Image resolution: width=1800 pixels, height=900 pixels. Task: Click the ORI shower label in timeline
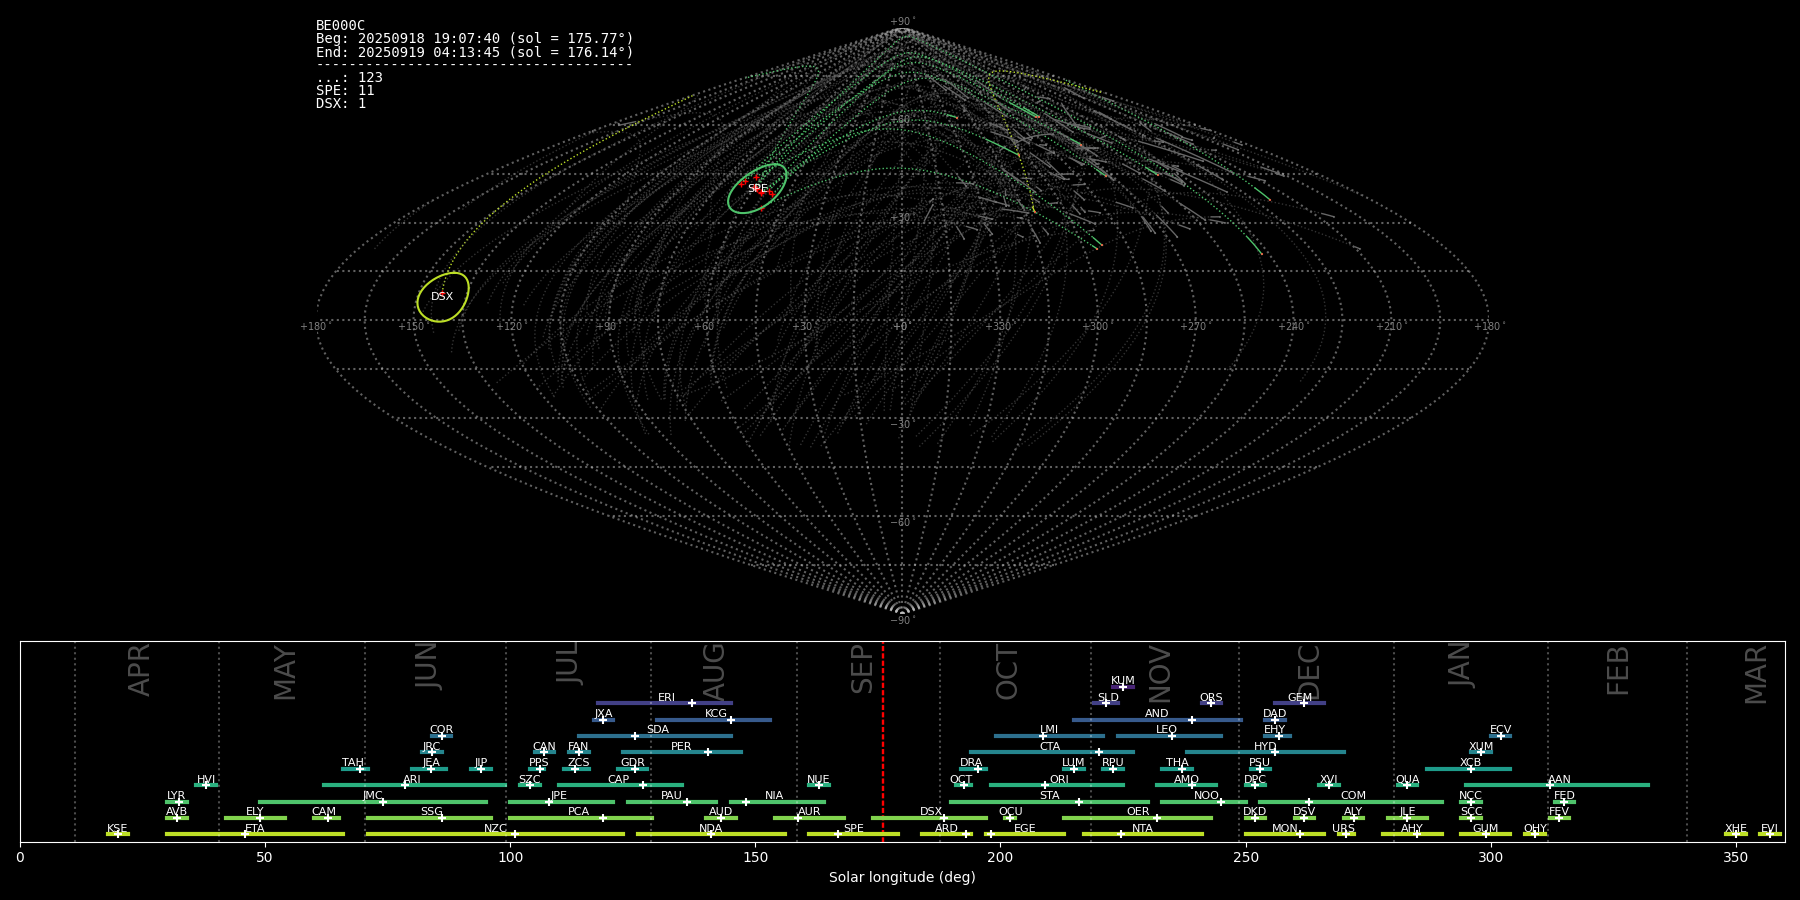1059,780
